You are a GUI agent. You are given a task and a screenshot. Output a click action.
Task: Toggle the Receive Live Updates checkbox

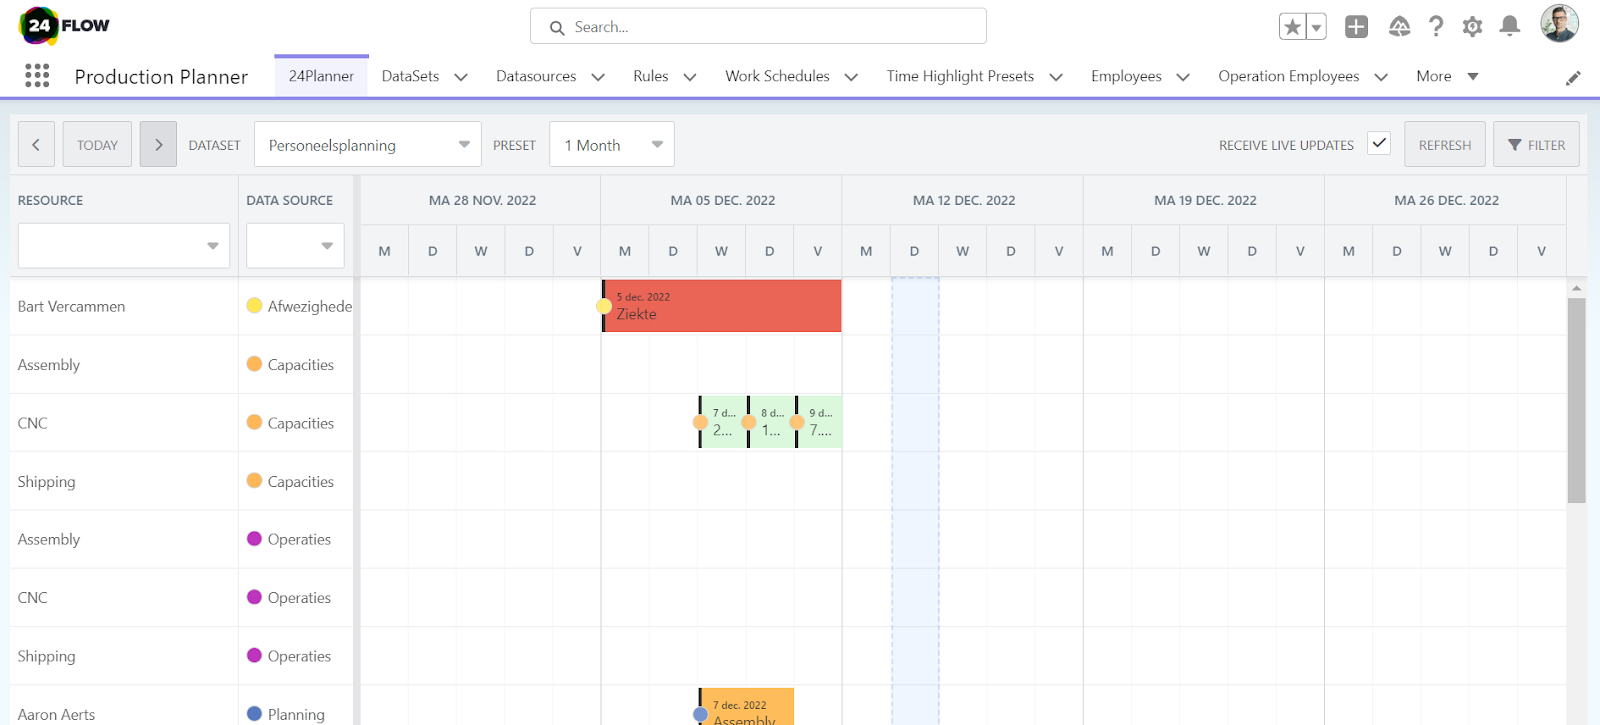(1379, 143)
